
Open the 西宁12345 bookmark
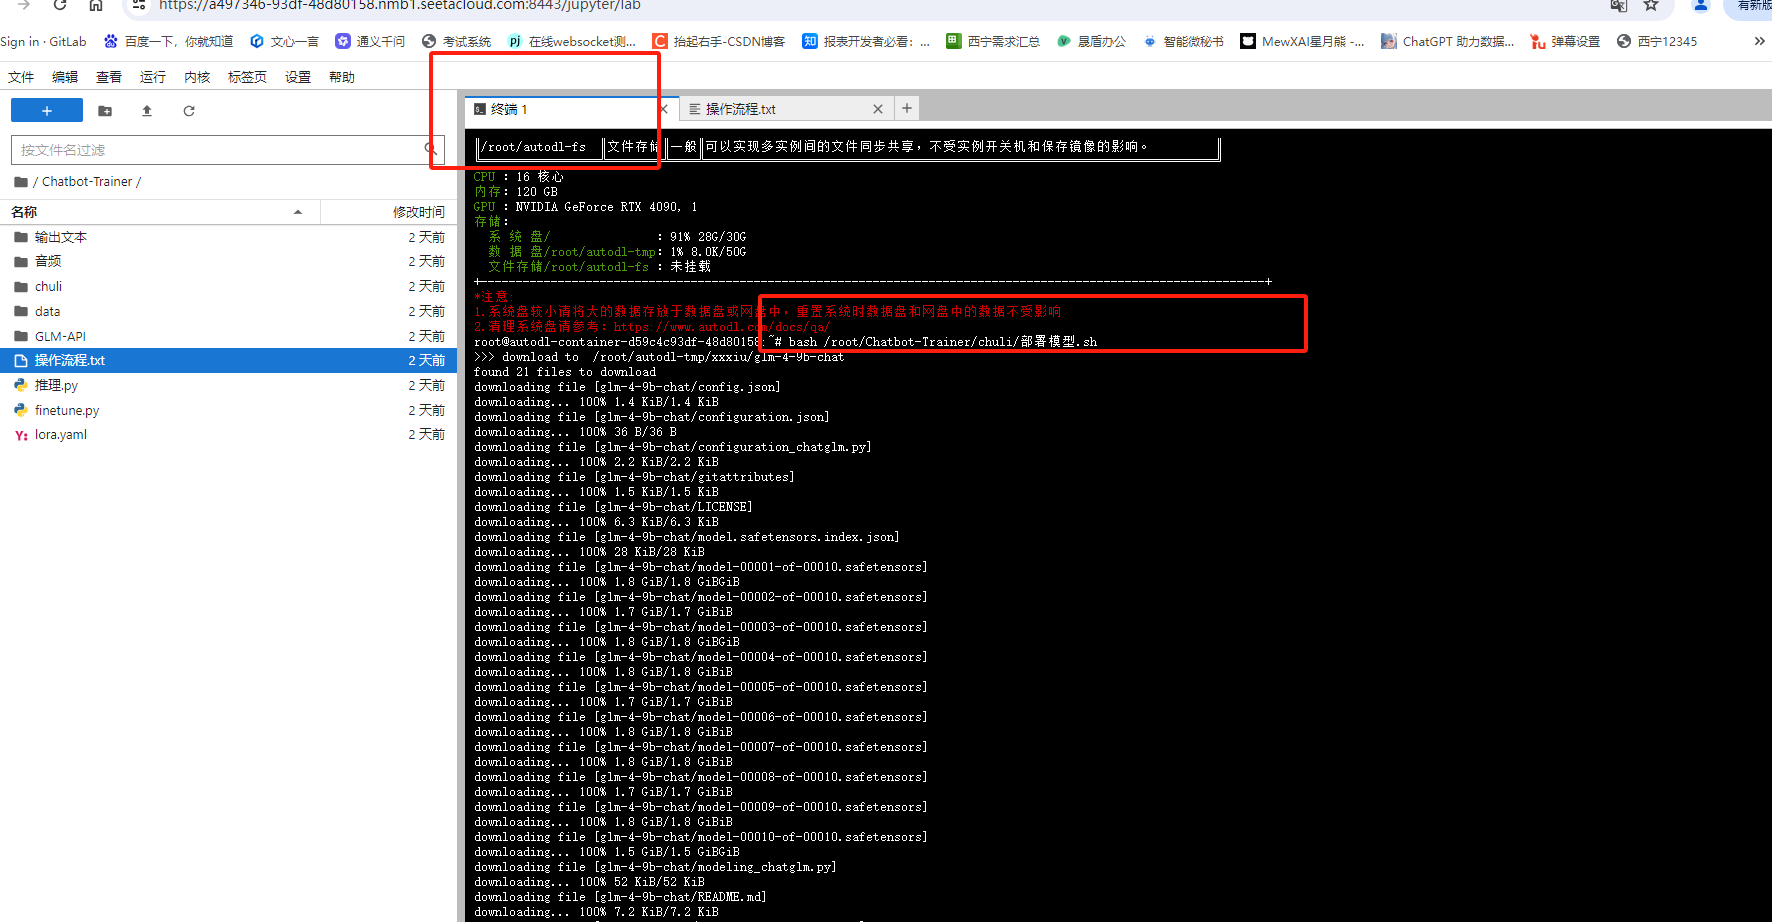pyautogui.click(x=1657, y=41)
